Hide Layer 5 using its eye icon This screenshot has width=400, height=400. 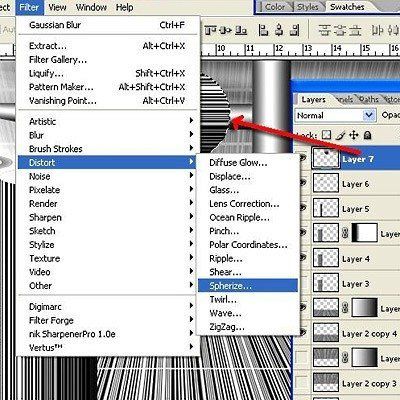303,207
